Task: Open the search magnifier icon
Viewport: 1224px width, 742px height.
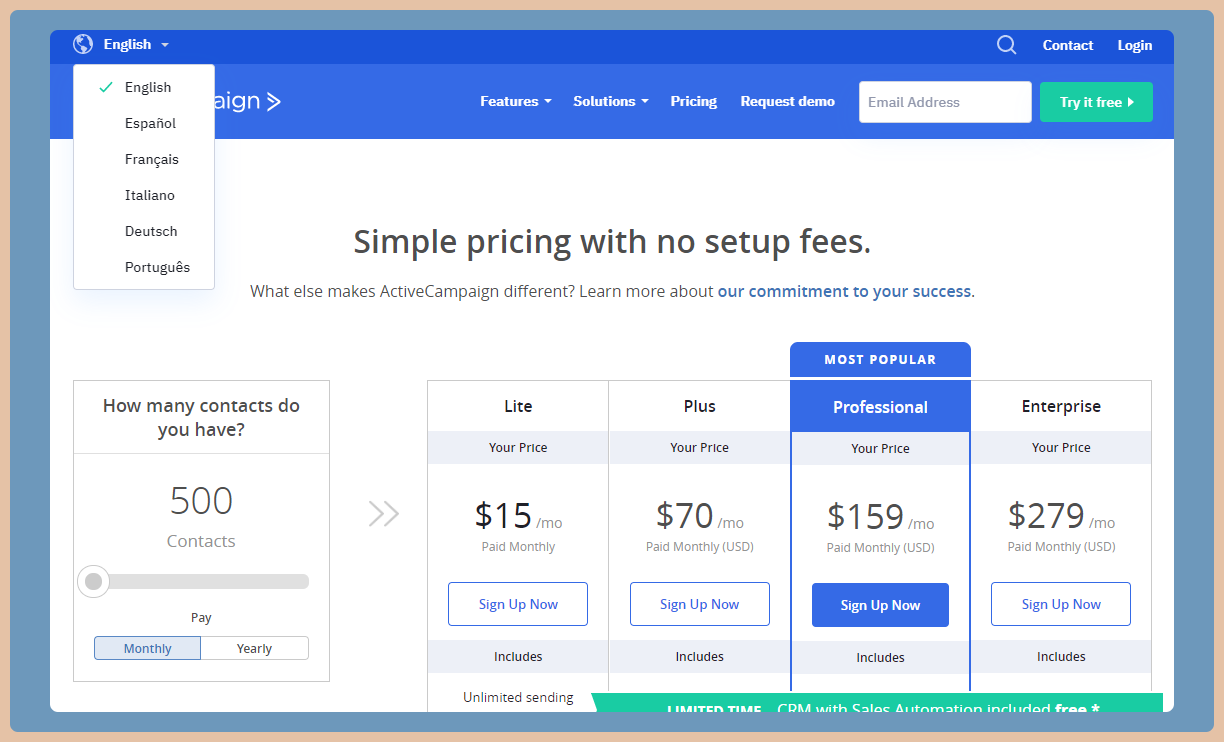Action: click(1007, 45)
